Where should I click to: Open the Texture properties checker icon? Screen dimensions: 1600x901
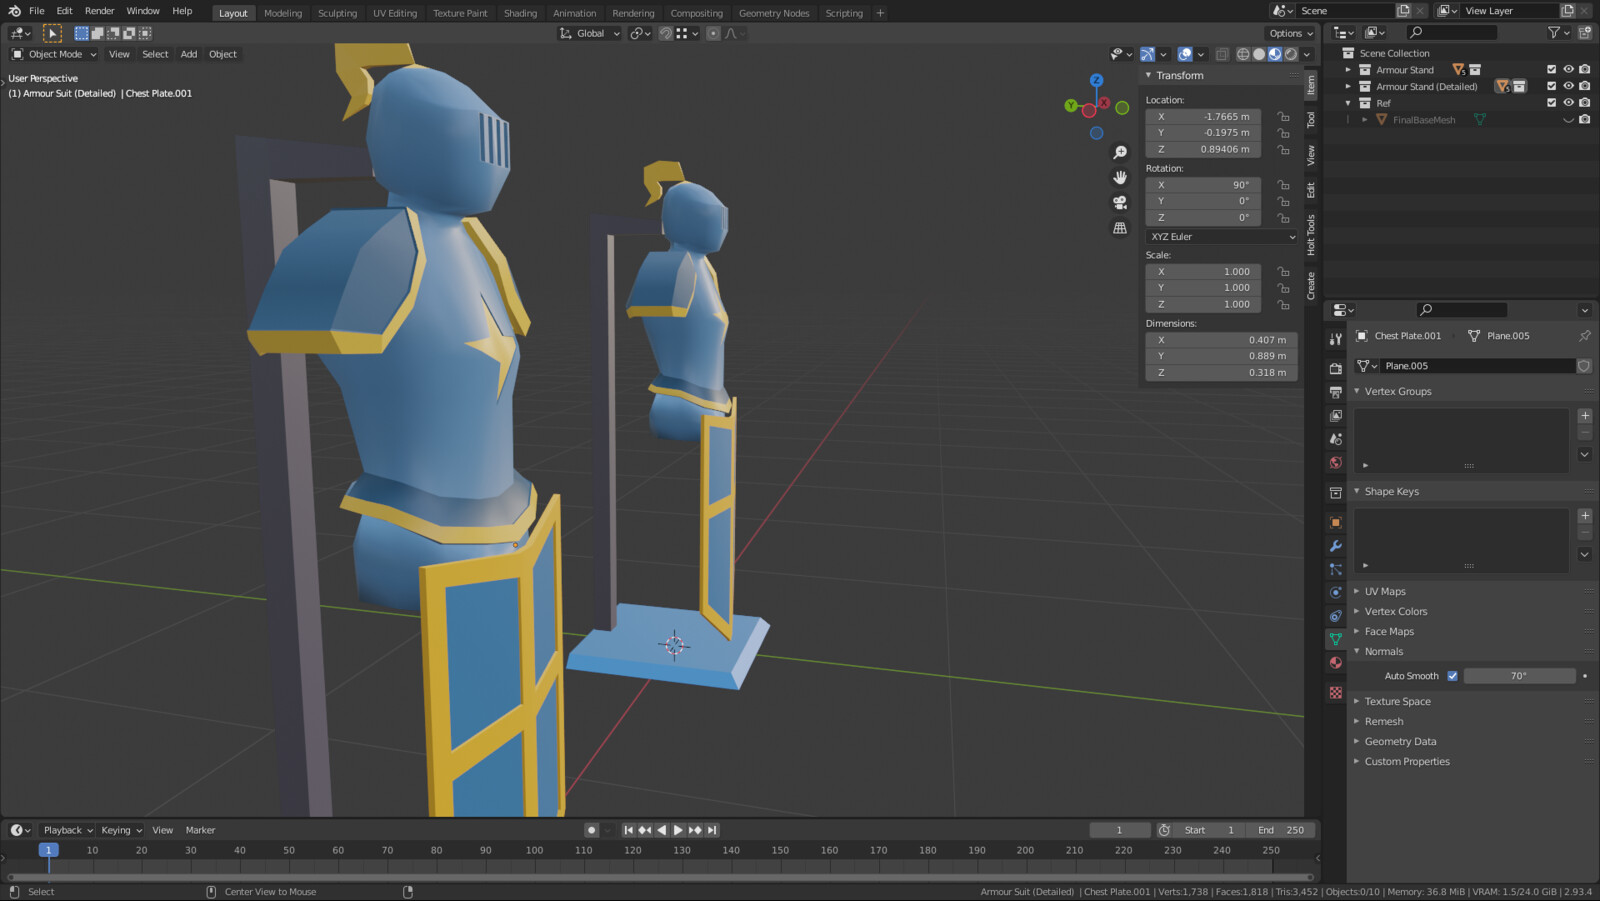click(x=1335, y=692)
